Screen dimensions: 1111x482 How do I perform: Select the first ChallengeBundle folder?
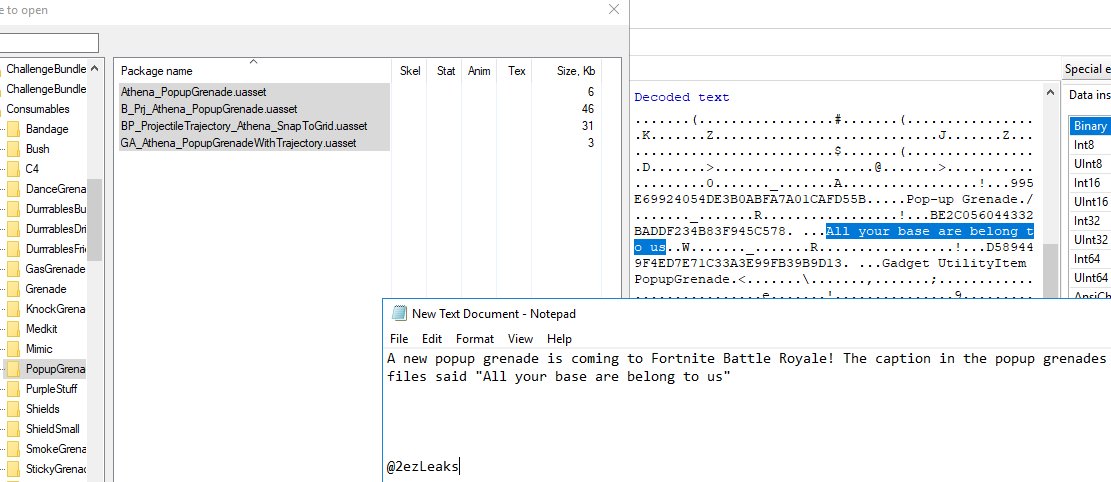[x=46, y=69]
